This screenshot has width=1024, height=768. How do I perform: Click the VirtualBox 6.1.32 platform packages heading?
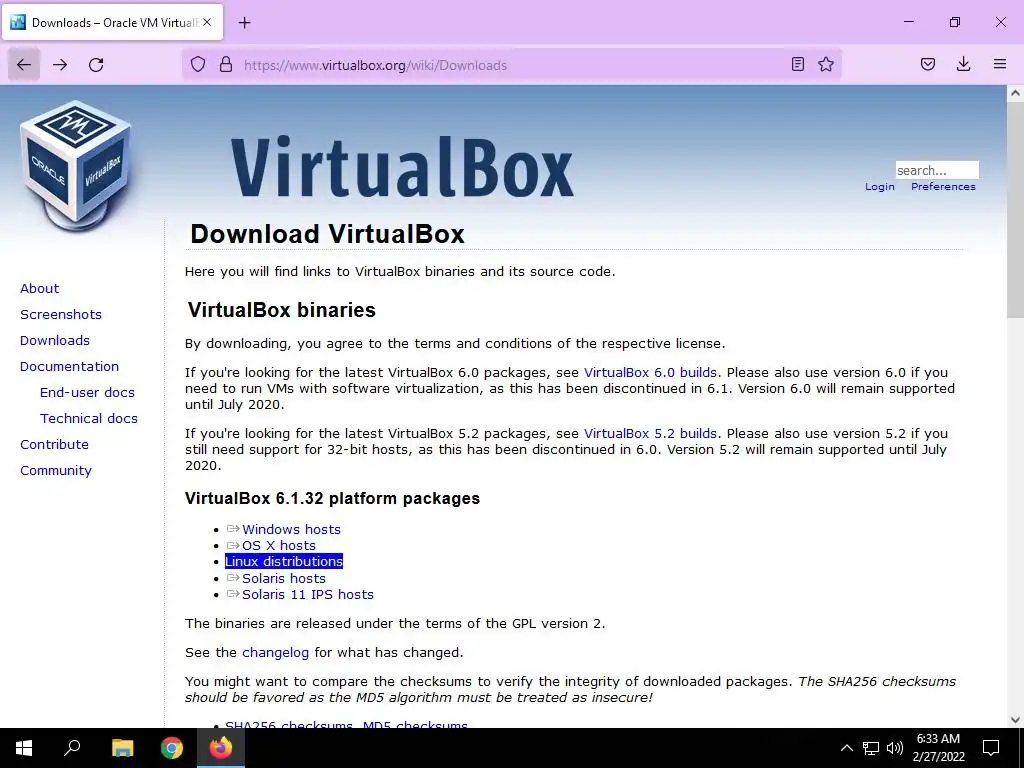(332, 498)
